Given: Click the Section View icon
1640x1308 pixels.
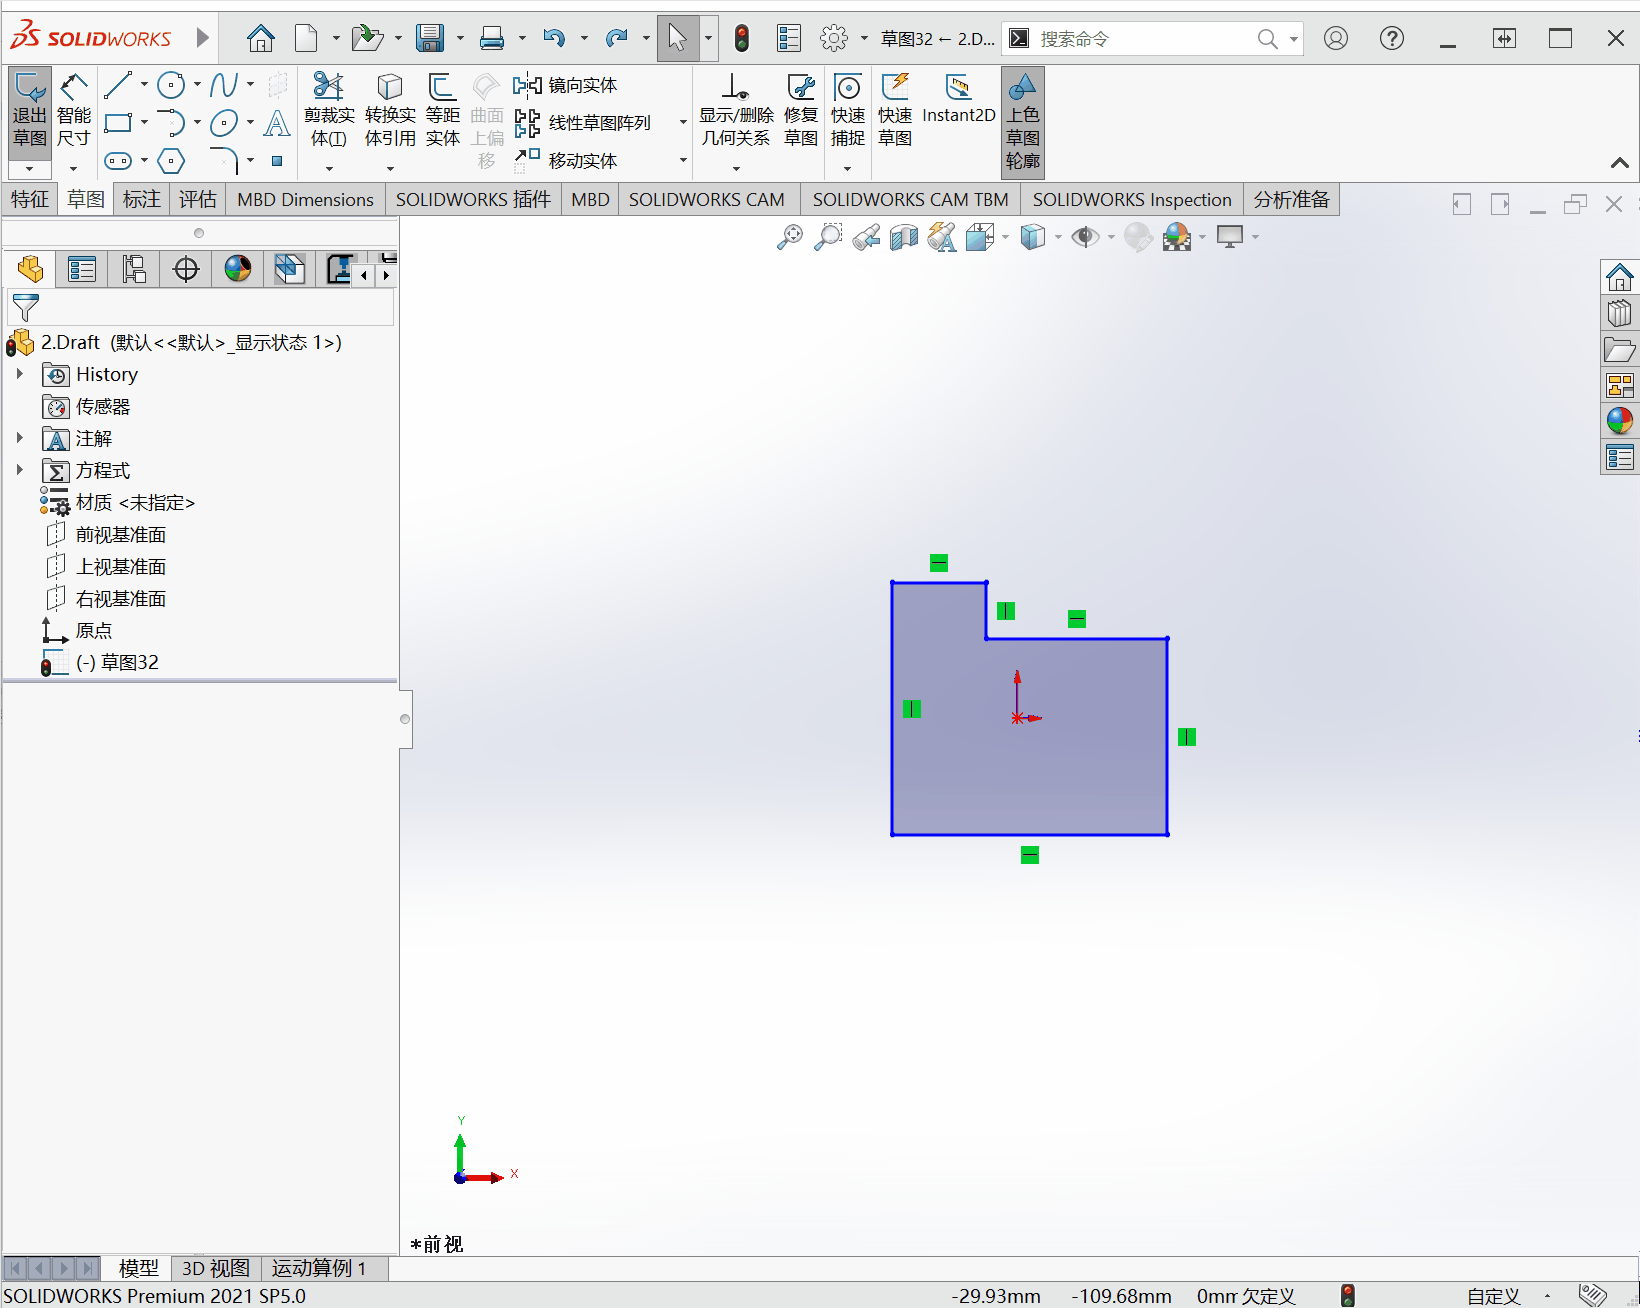Looking at the screenshot, I should tap(904, 237).
